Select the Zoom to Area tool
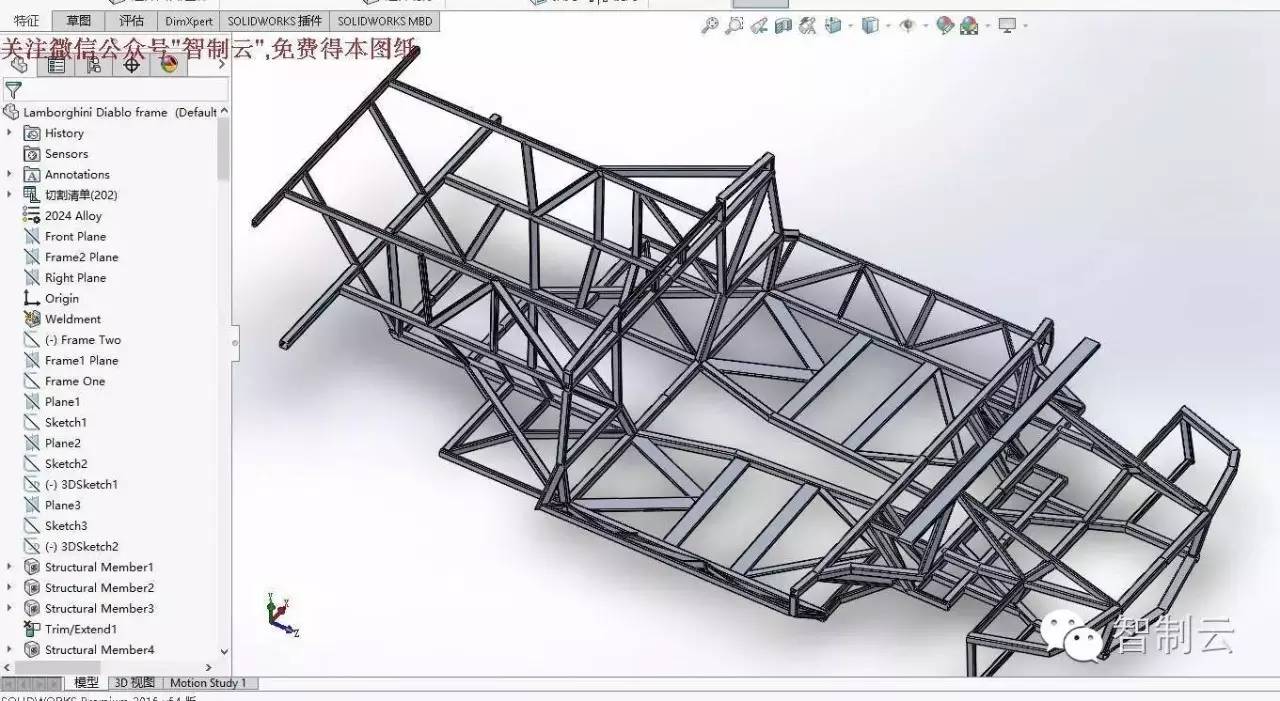This screenshot has height=701, width=1280. click(734, 26)
